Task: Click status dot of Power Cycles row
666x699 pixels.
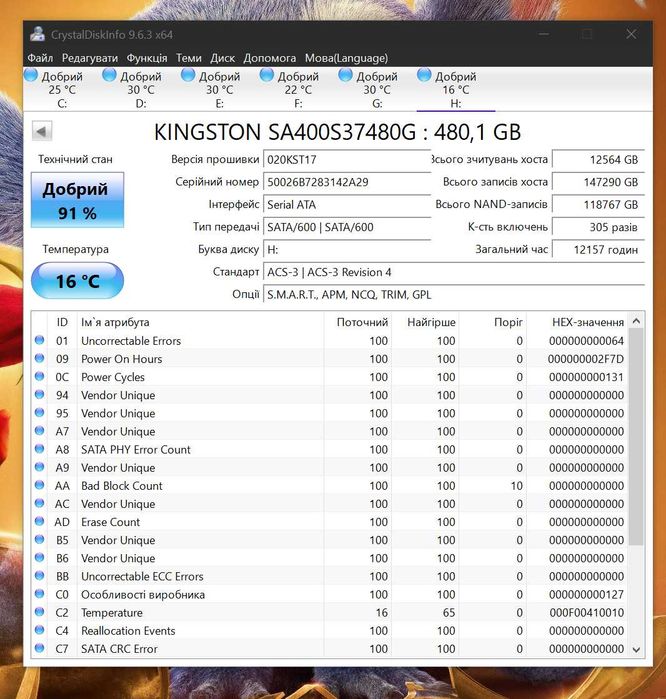Action: click(40, 376)
